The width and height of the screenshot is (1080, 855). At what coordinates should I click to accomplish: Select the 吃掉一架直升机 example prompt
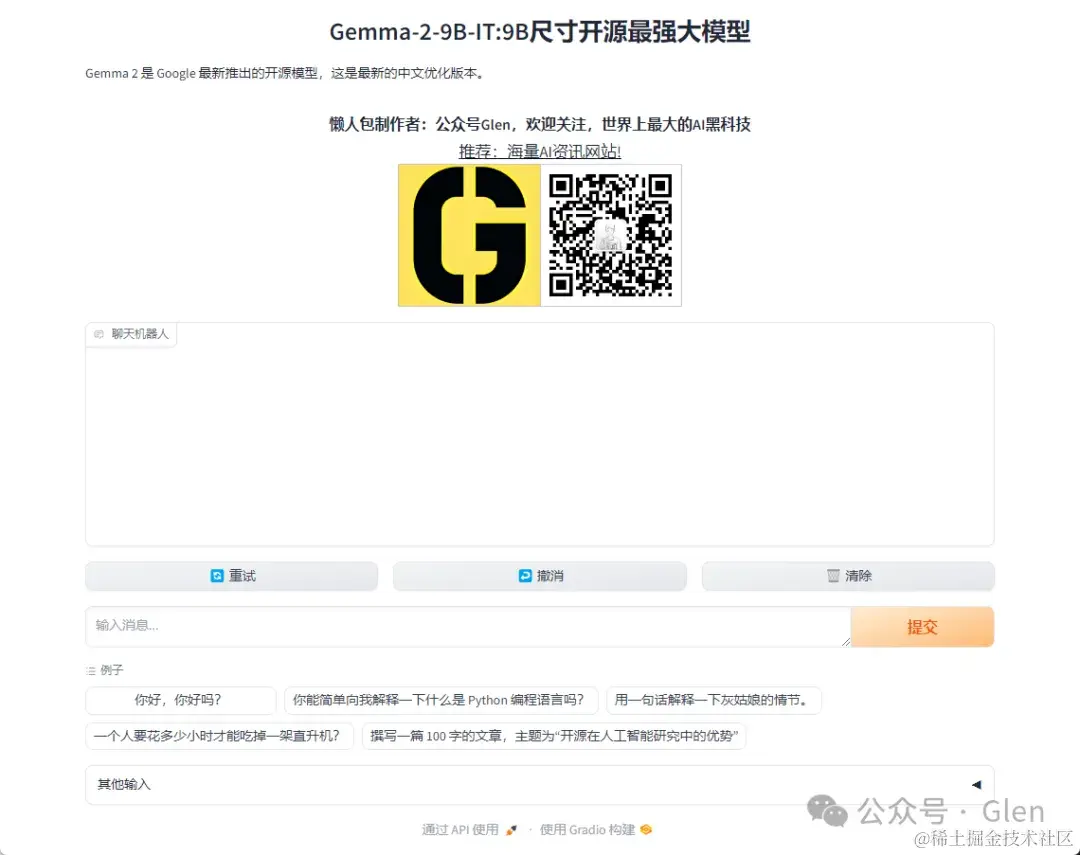(217, 736)
